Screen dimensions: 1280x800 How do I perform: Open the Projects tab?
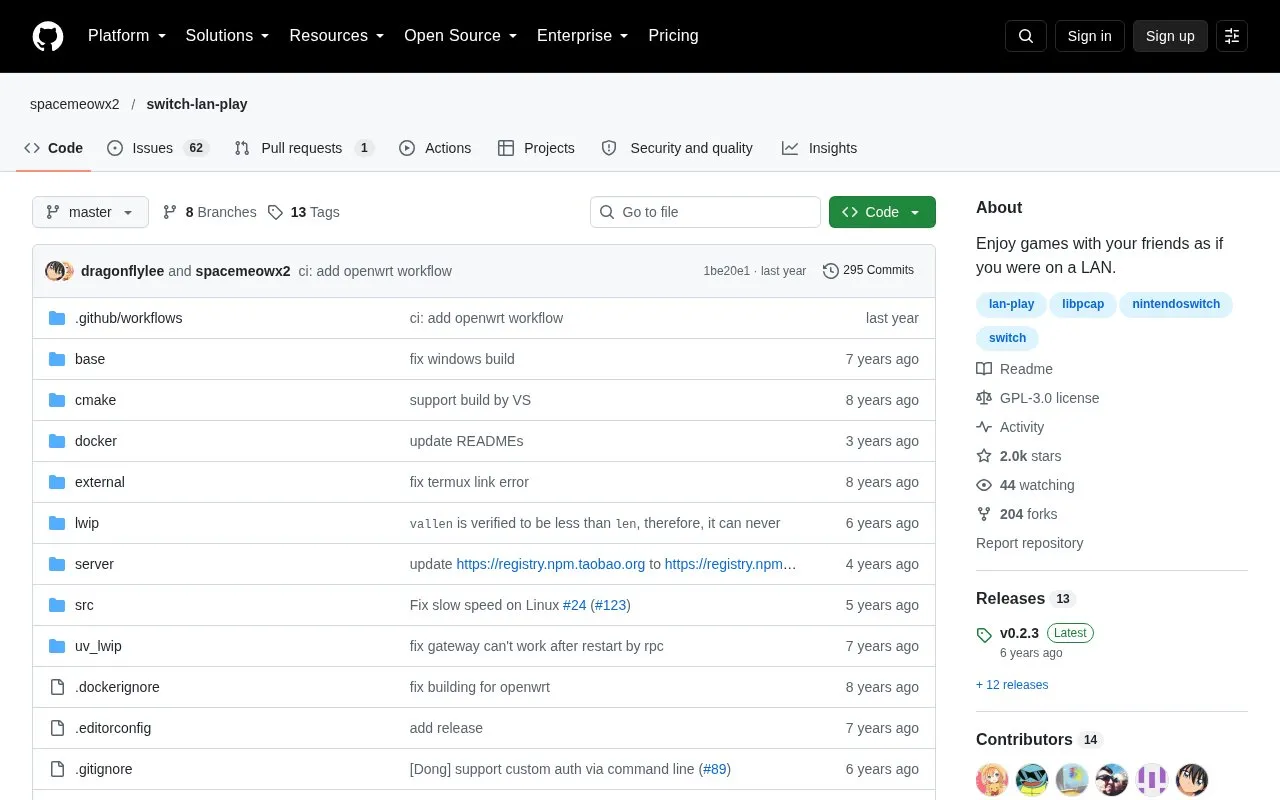pyautogui.click(x=536, y=148)
